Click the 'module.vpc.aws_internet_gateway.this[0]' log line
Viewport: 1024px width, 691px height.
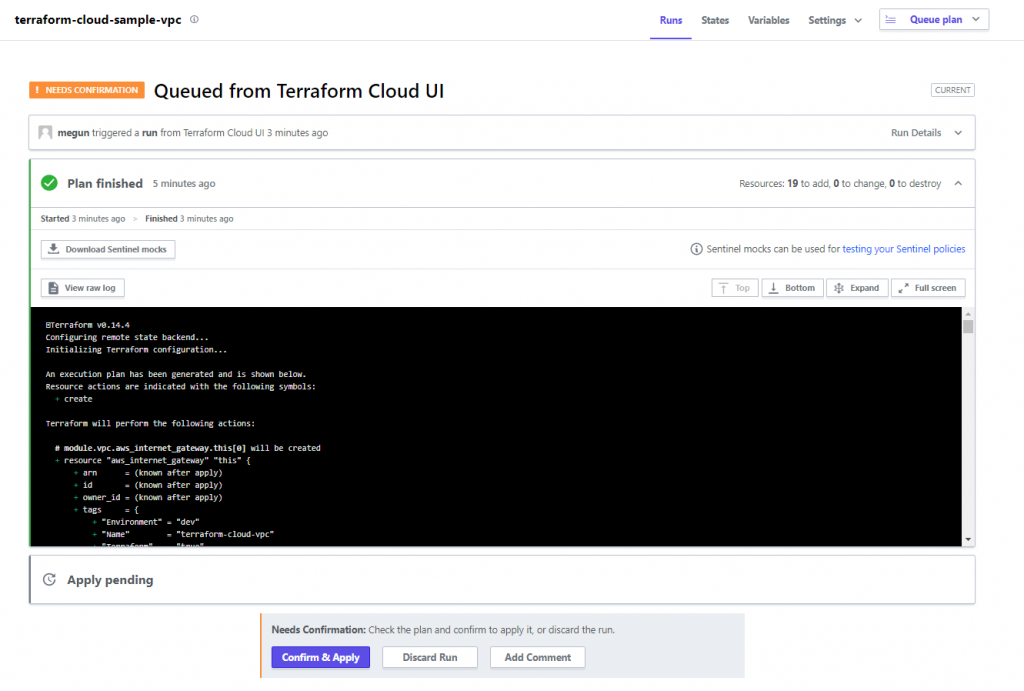(x=188, y=448)
